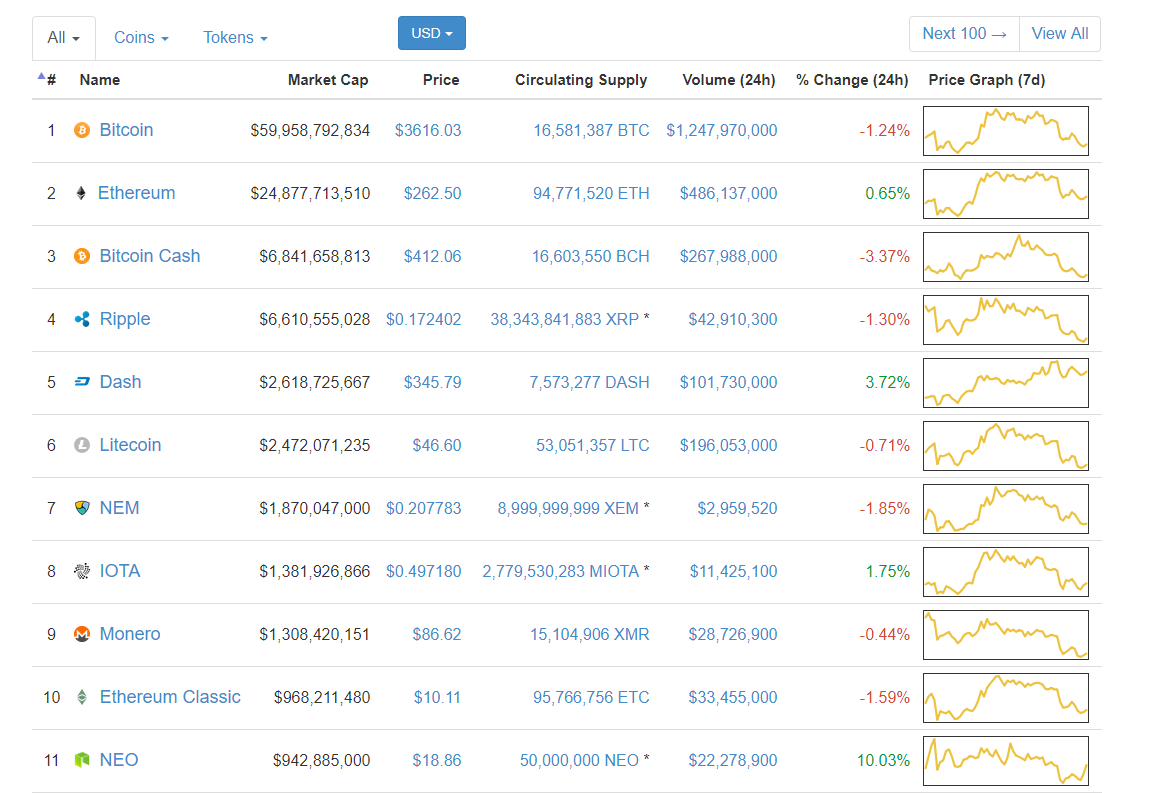Click the NEO green cube icon
The image size is (1154, 793).
coord(82,760)
